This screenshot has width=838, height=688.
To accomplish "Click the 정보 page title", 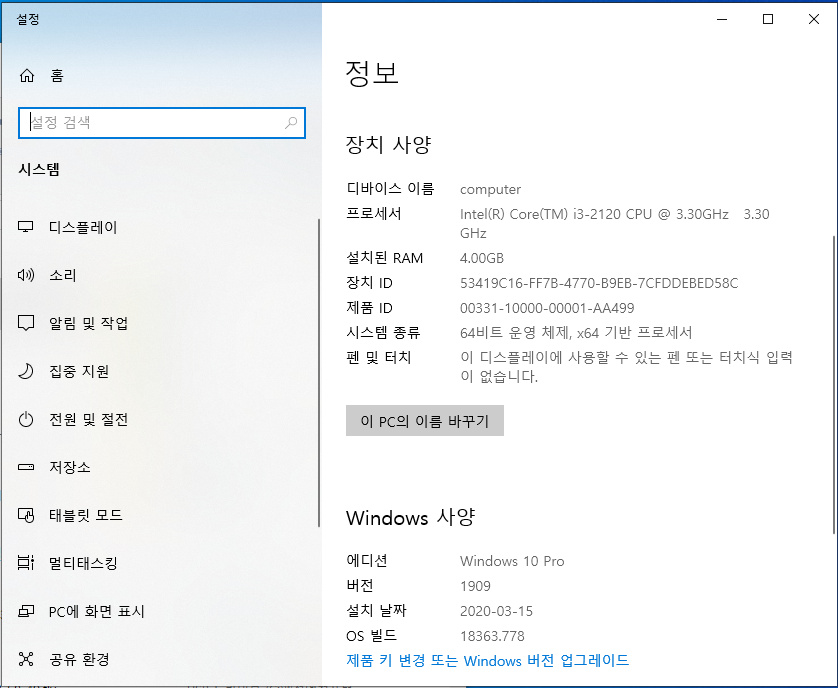I will tap(372, 73).
